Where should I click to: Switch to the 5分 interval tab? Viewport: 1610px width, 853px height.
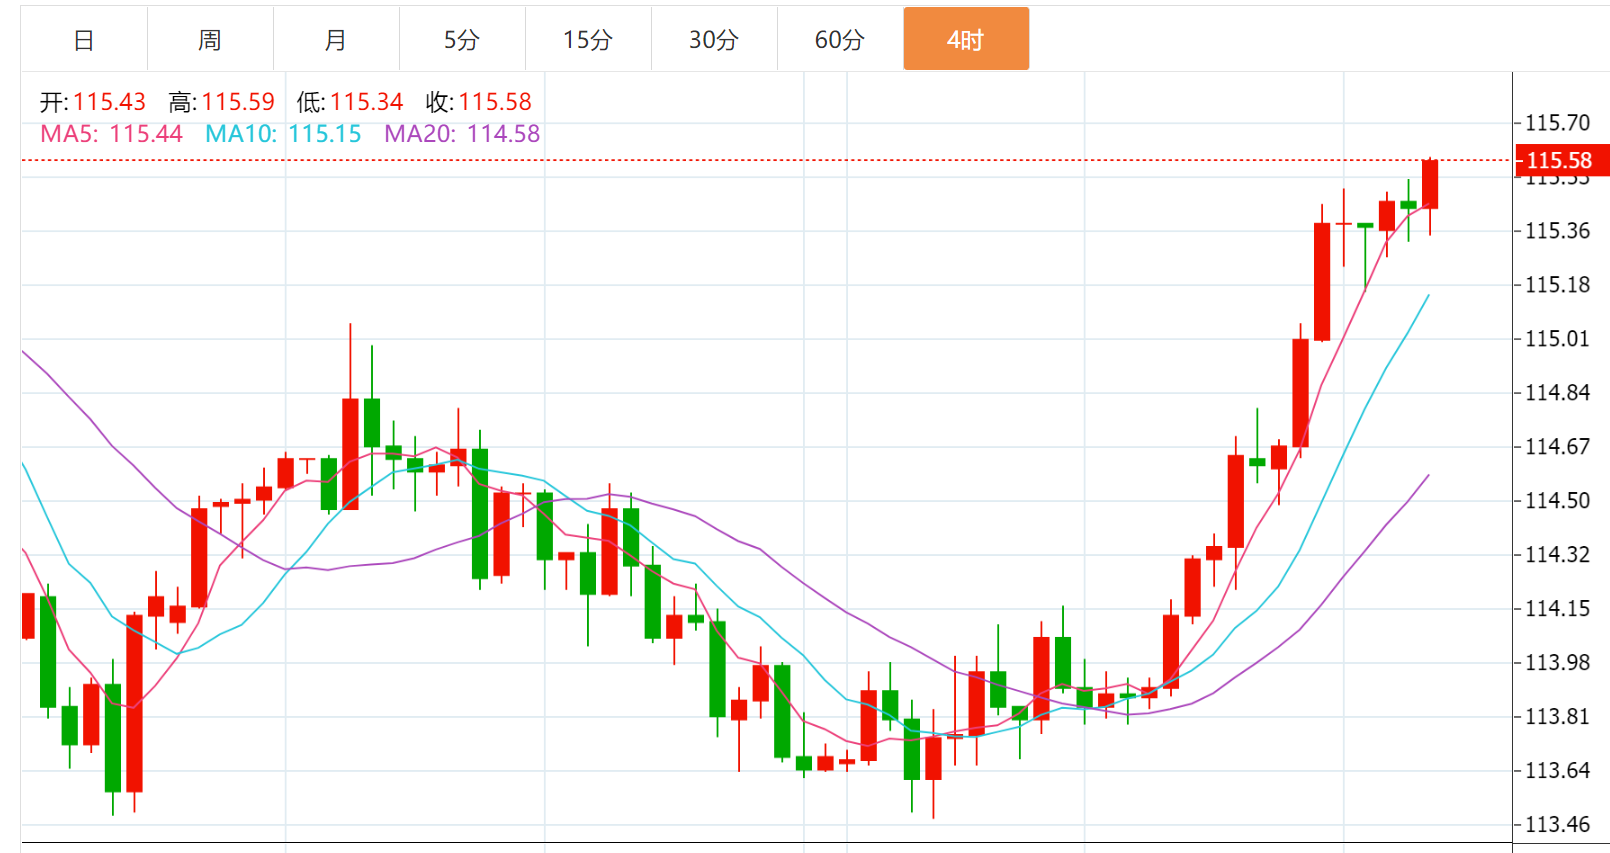pos(462,40)
